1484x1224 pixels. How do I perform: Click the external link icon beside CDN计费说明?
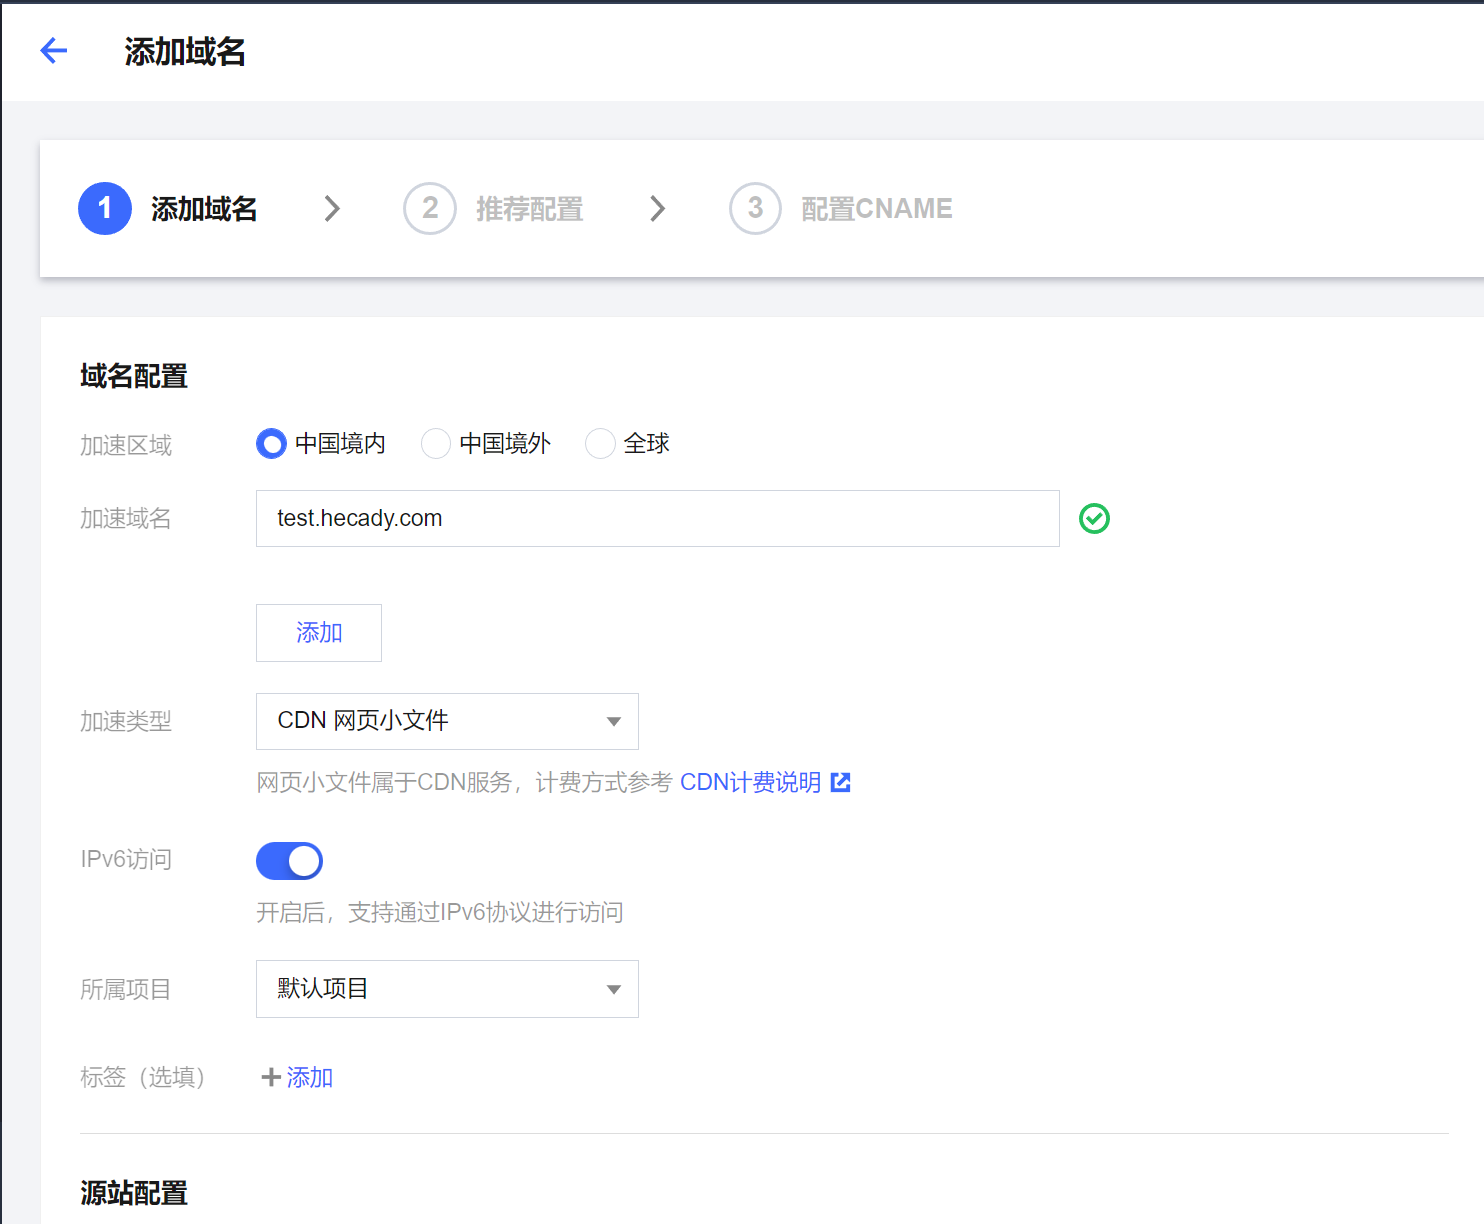[841, 782]
